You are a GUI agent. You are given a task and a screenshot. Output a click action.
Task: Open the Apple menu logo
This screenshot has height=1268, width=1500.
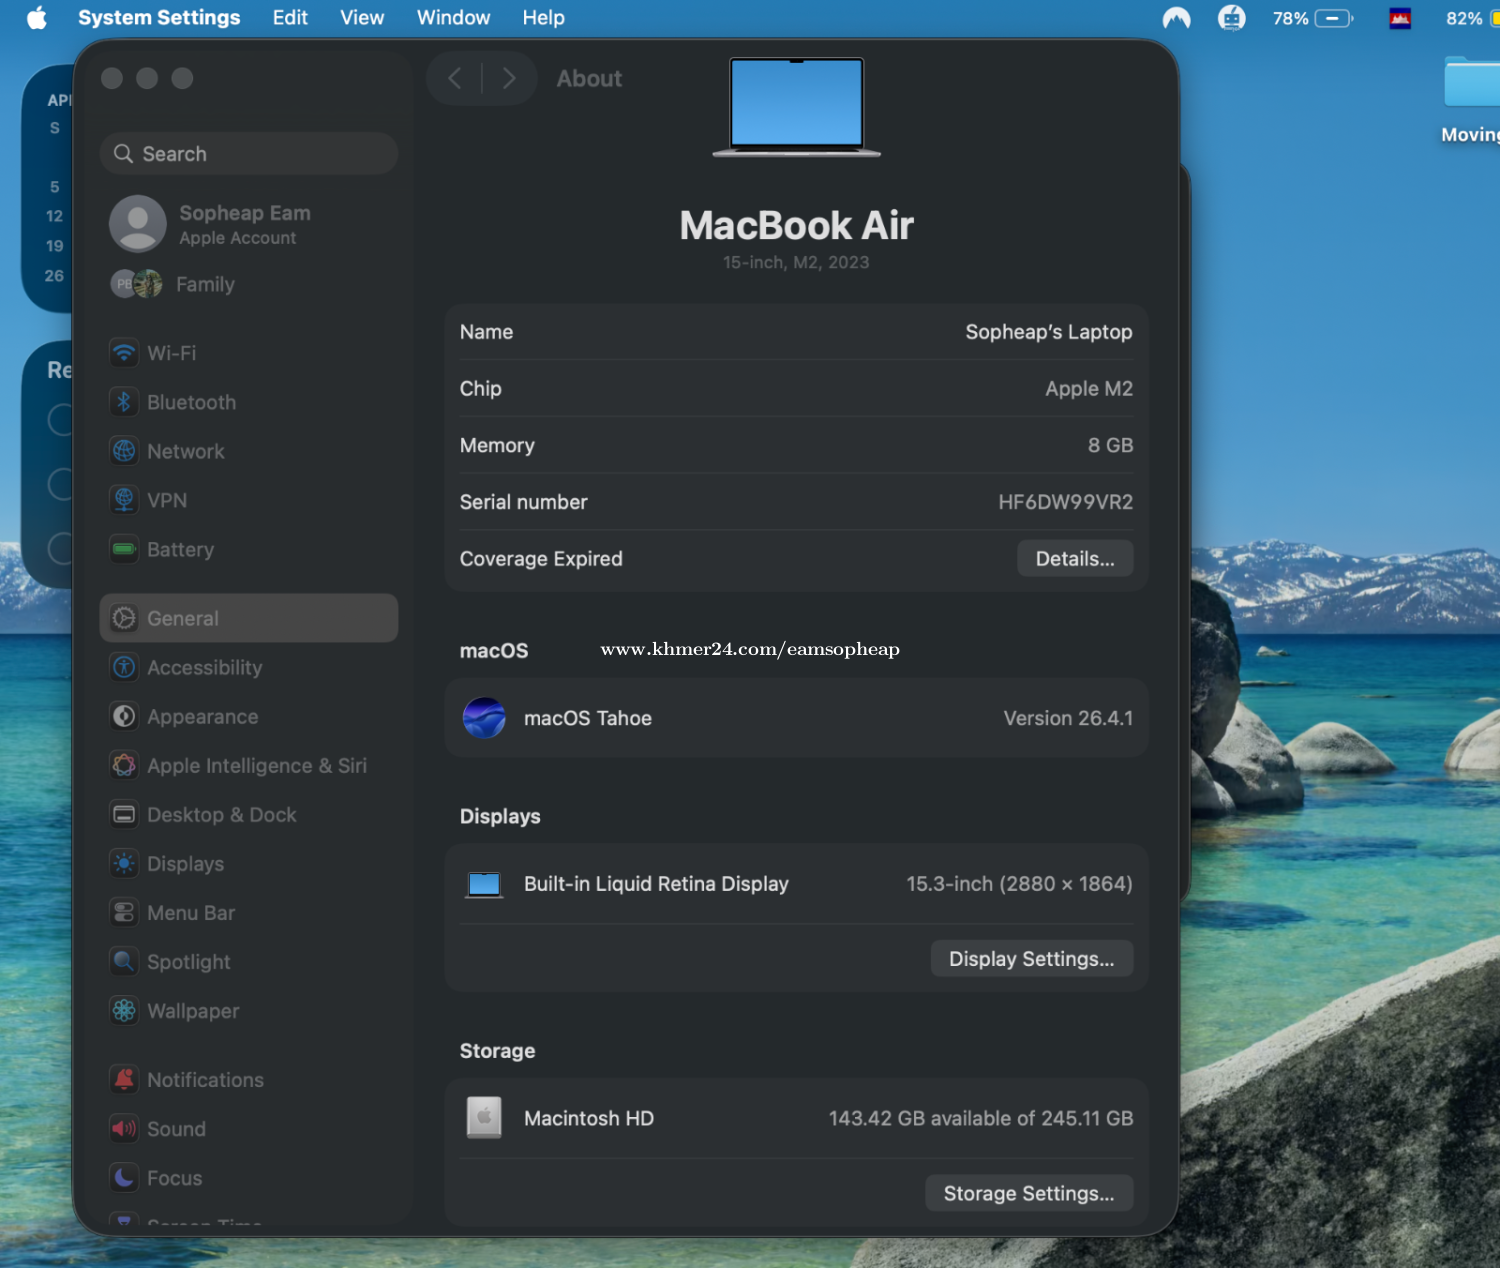pyautogui.click(x=37, y=18)
